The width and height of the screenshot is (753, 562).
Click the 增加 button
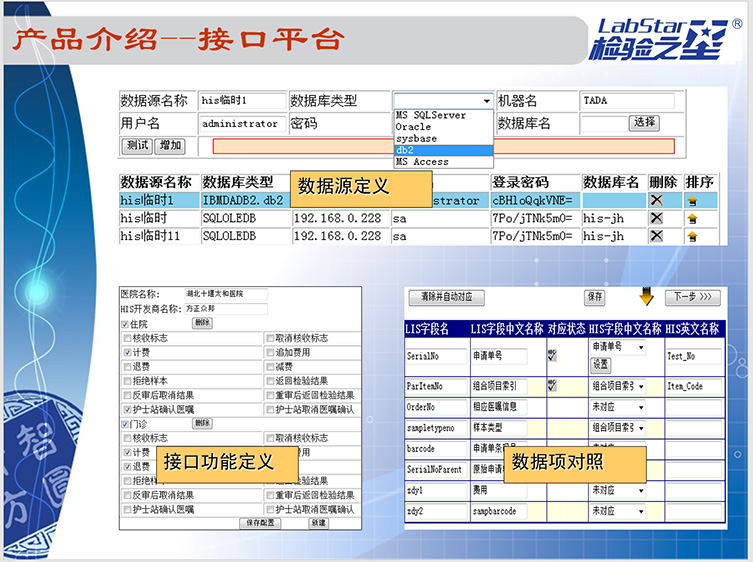click(170, 146)
